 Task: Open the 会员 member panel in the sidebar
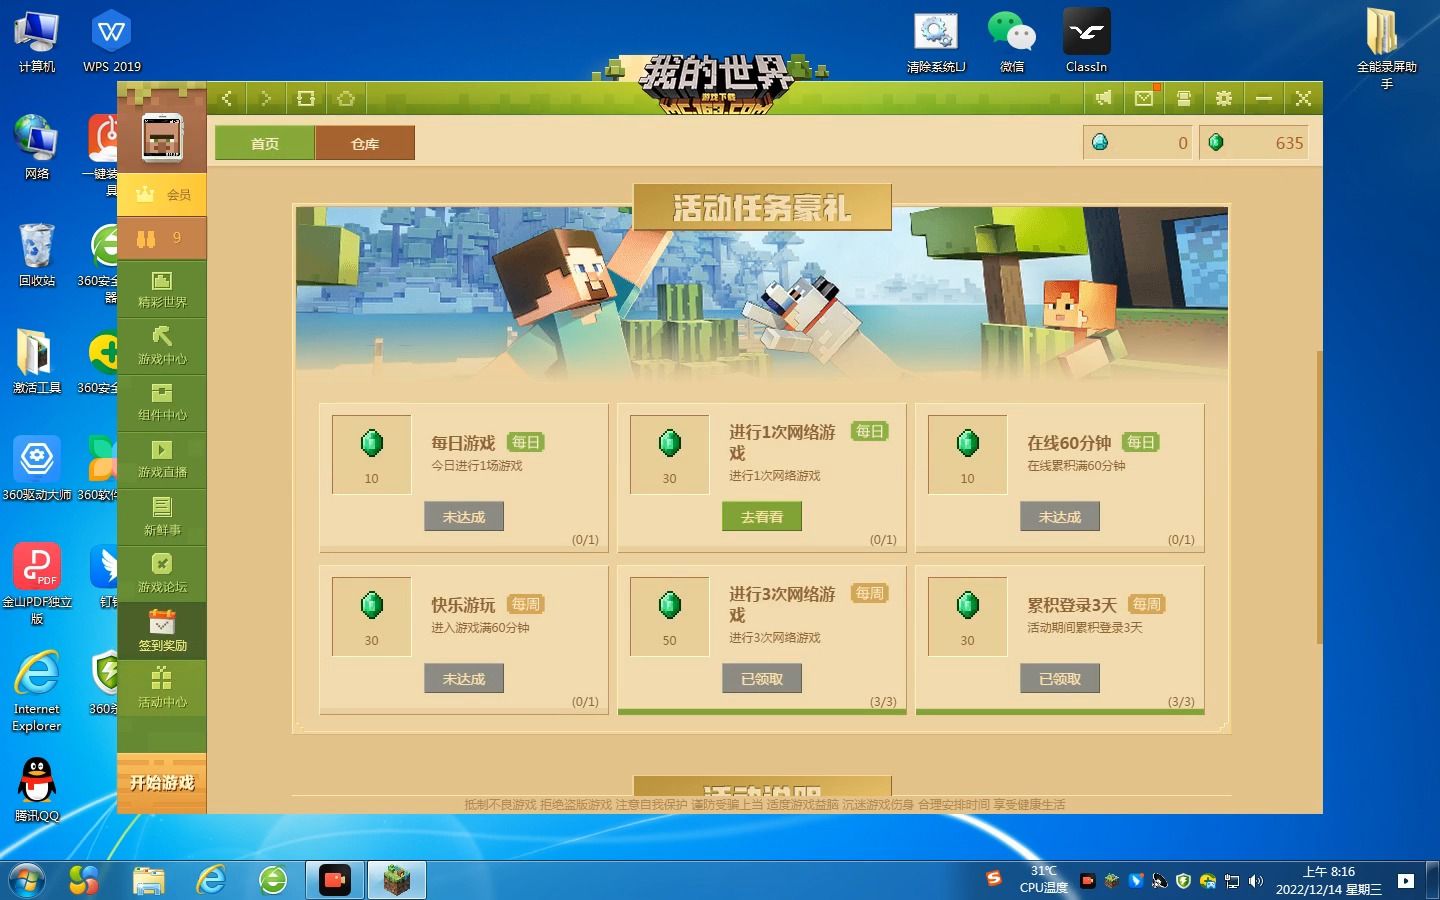click(x=161, y=194)
